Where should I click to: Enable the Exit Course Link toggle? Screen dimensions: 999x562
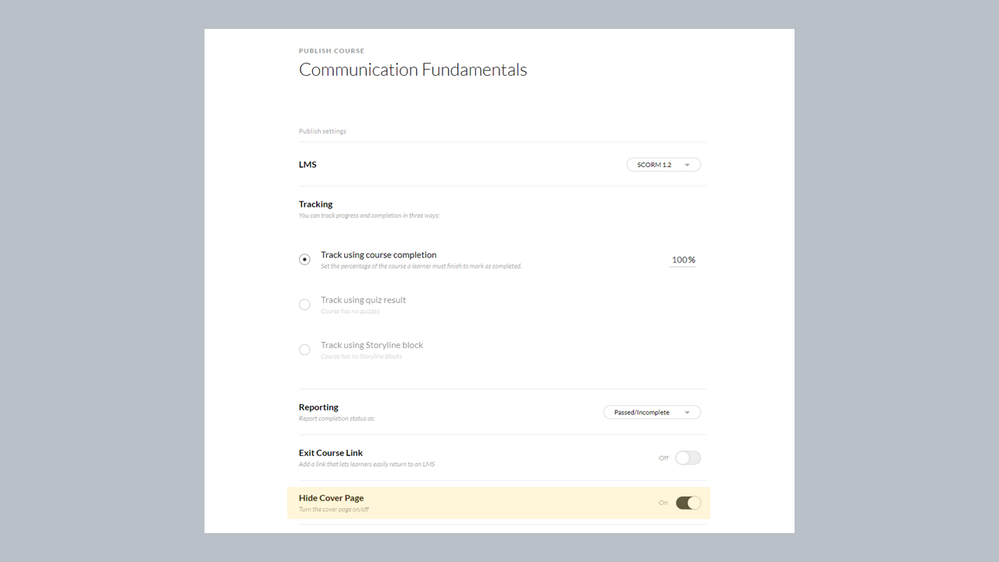(x=688, y=458)
